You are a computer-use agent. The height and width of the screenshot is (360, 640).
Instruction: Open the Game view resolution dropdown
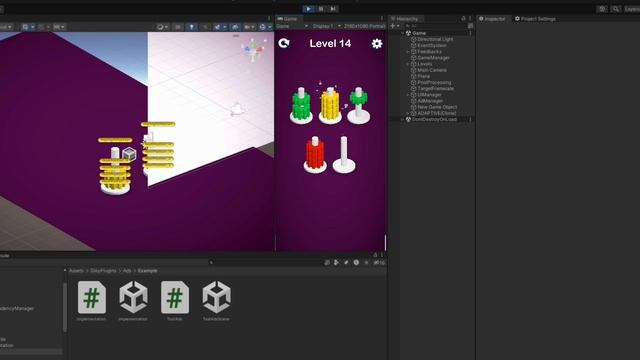click(364, 26)
